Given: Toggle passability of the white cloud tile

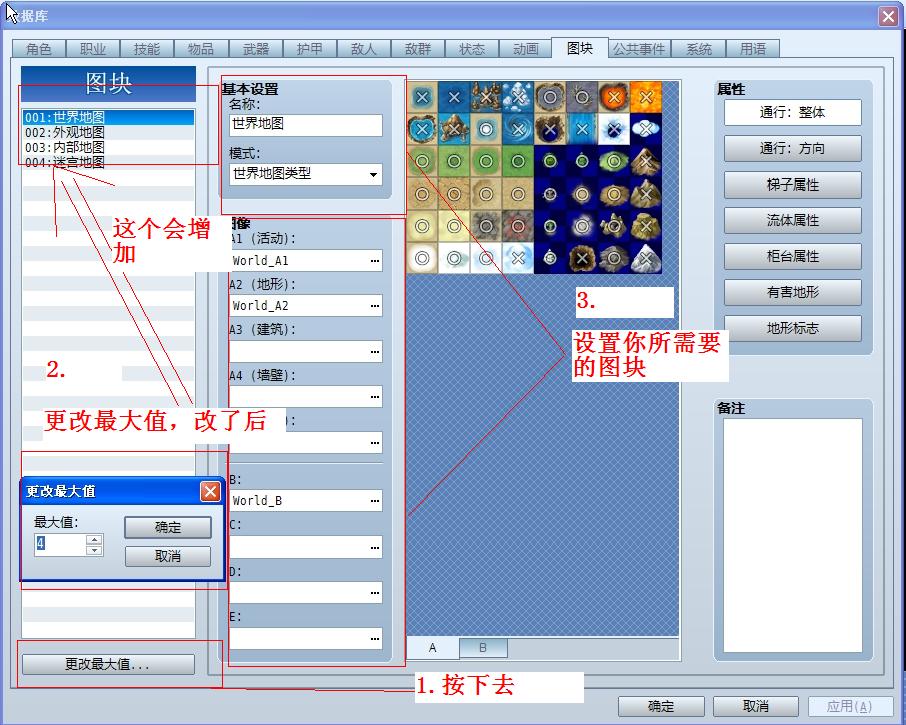Looking at the screenshot, I should [646, 129].
